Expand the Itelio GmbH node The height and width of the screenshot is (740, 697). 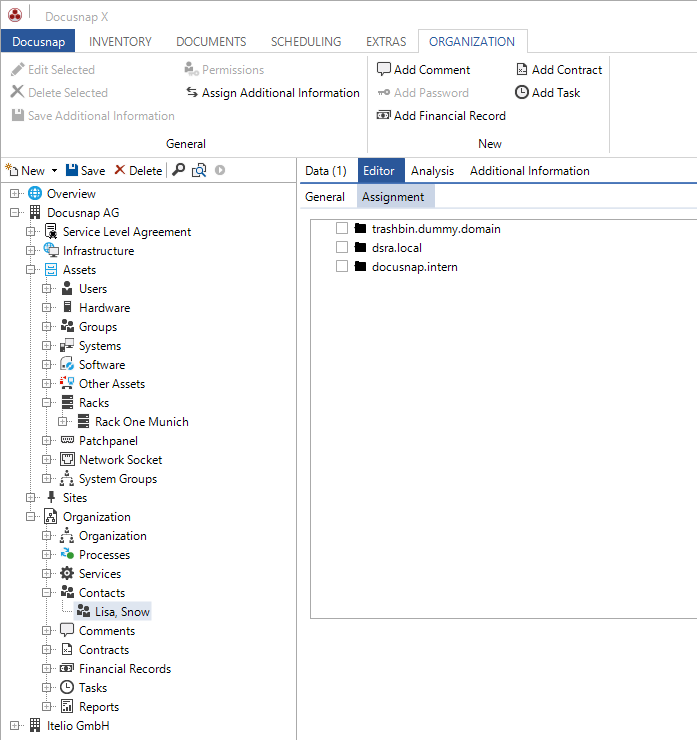(x=15, y=725)
